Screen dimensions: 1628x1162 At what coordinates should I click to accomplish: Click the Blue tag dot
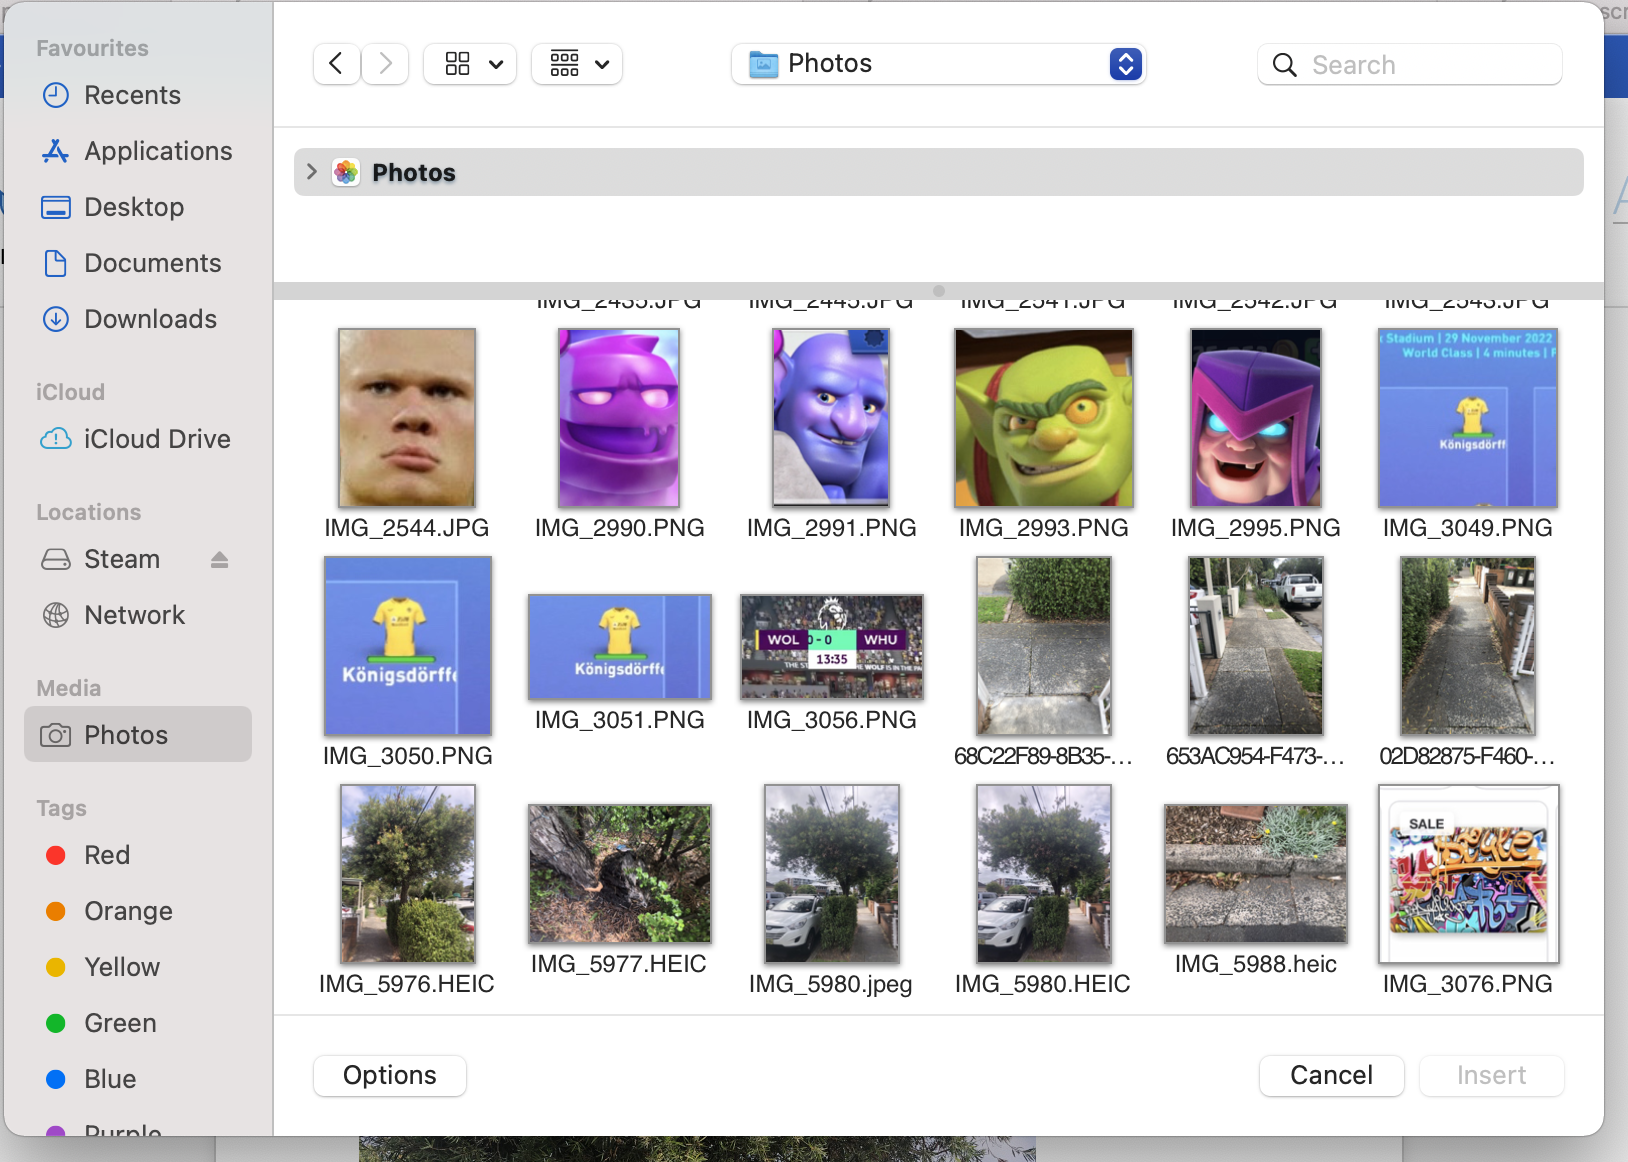[x=56, y=1079]
